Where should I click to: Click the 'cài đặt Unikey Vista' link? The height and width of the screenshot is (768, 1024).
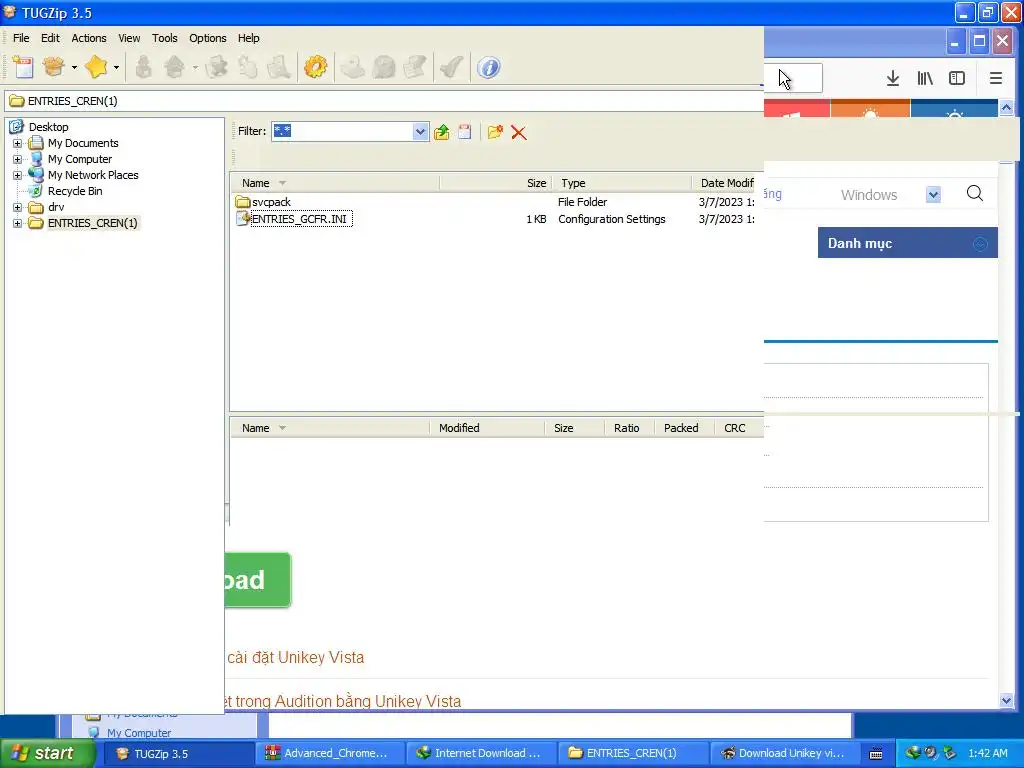point(296,658)
